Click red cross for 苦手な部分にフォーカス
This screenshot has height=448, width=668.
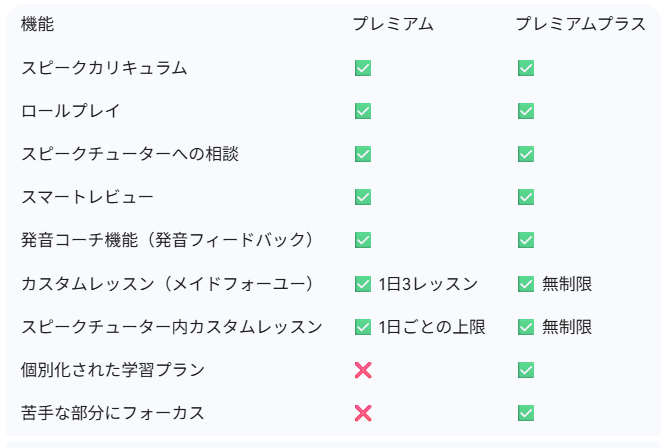[x=363, y=413]
